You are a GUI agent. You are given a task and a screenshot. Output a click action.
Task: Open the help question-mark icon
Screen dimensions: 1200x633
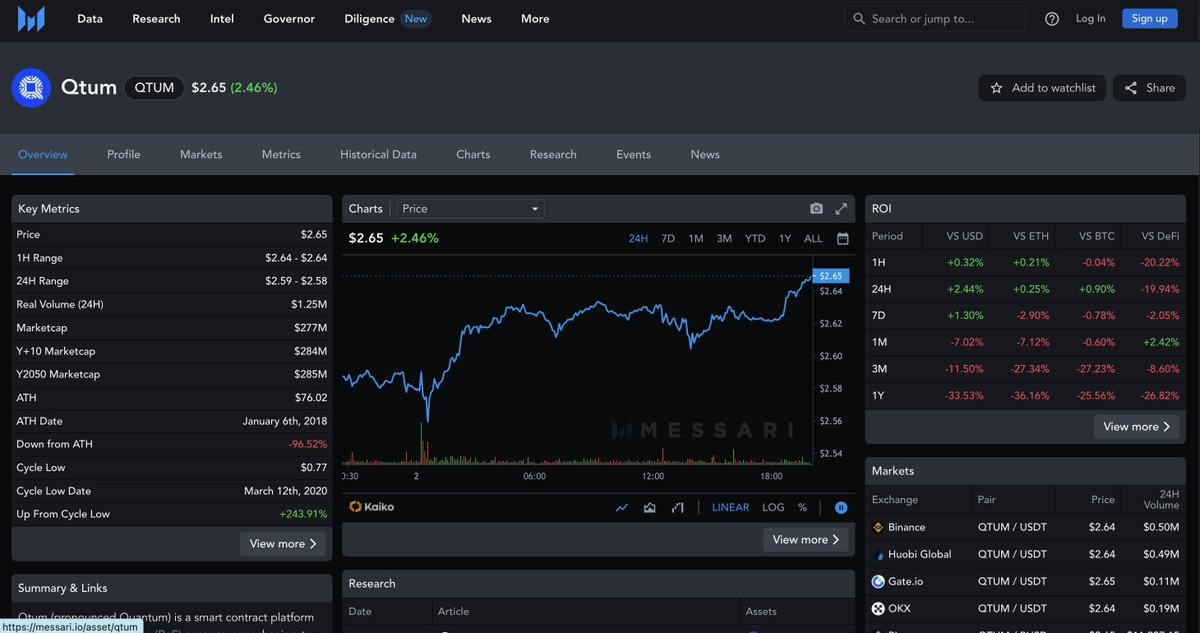tap(1052, 19)
